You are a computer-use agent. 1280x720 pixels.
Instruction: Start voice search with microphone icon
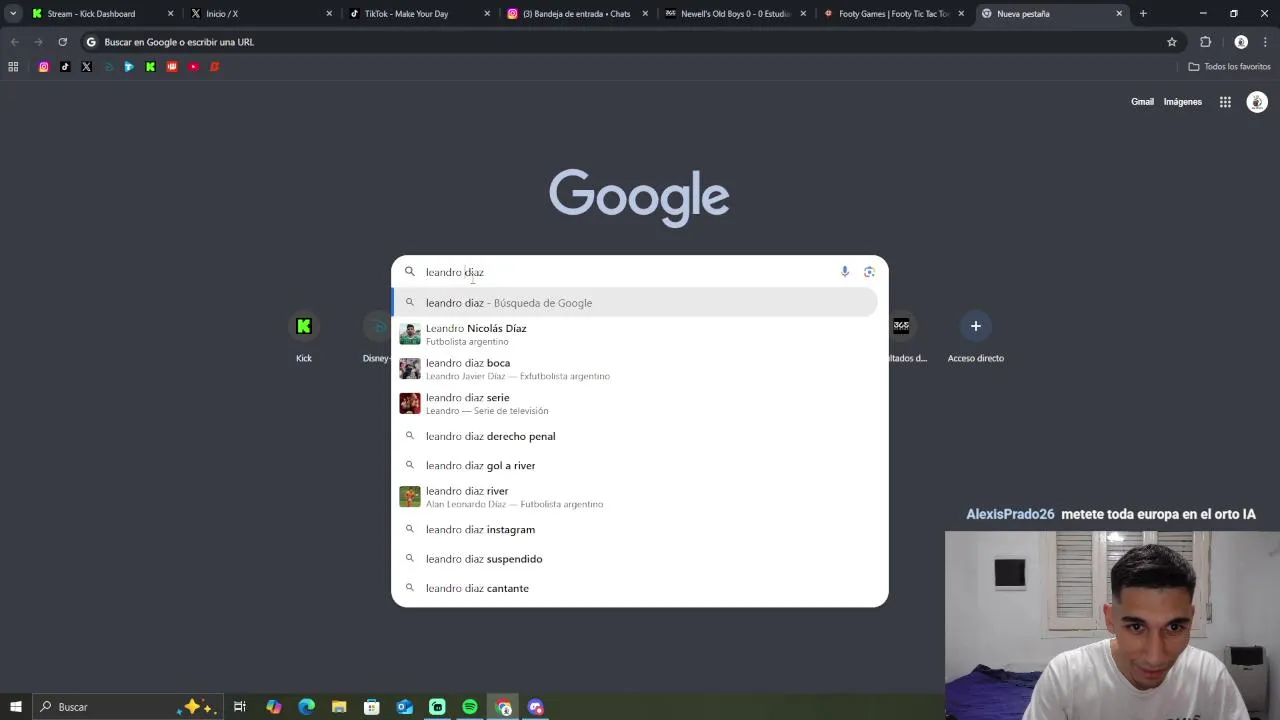point(845,272)
